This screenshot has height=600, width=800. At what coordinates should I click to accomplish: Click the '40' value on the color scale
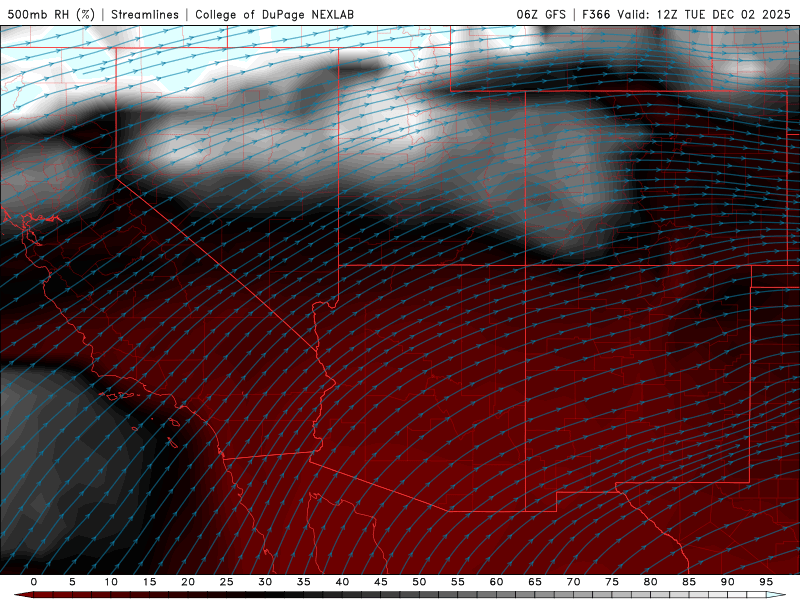tap(342, 582)
